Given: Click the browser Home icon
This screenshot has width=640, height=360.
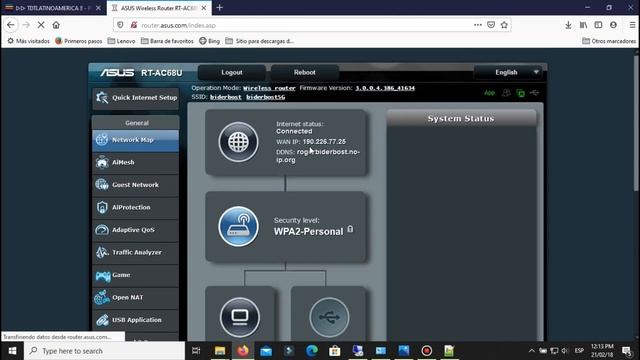Looking at the screenshot, I should (56, 25).
